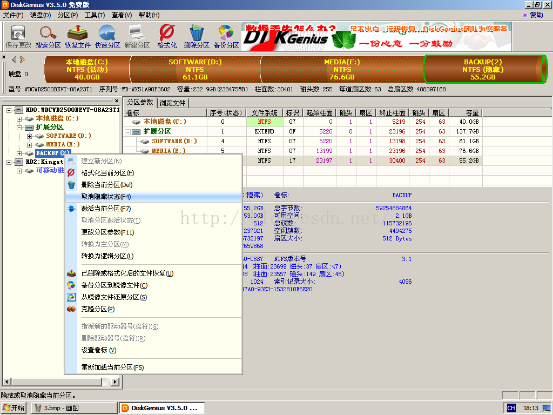The image size is (553, 415).
Task: Go to next disk with orange right arrow
Action: click(x=22, y=60)
